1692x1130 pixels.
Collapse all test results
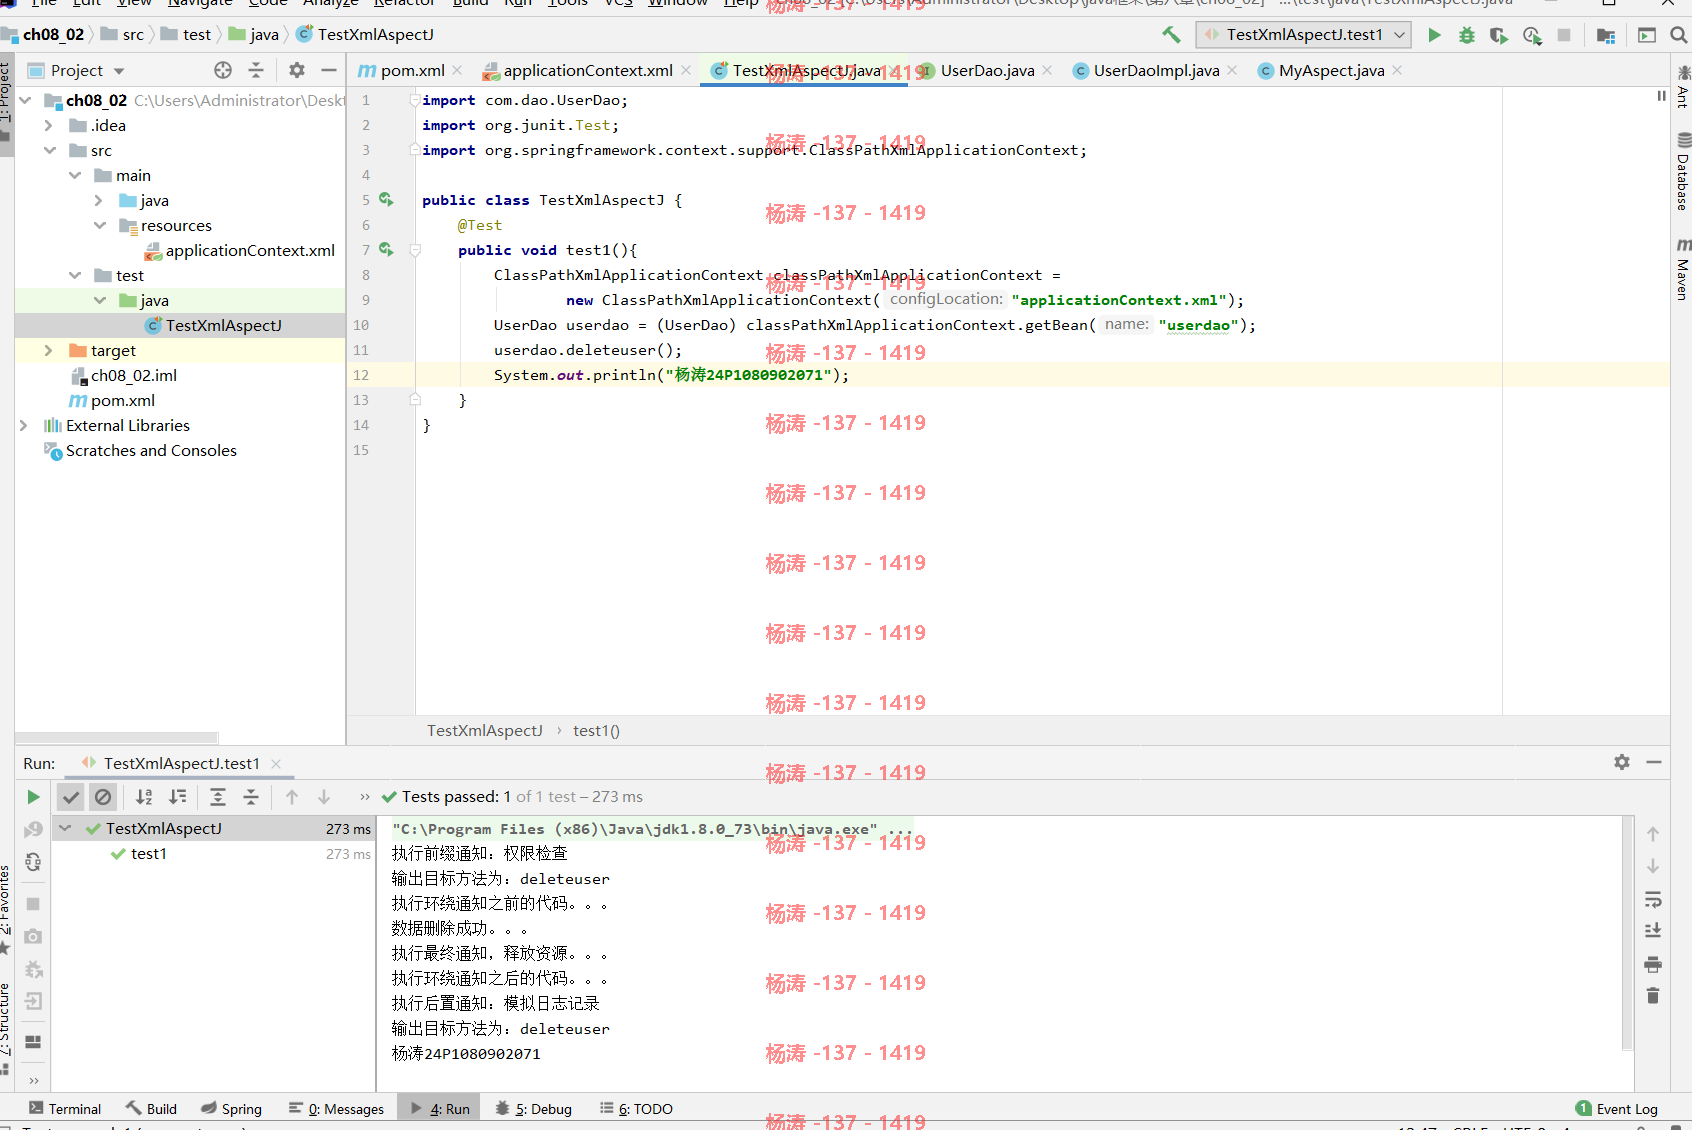pyautogui.click(x=251, y=797)
